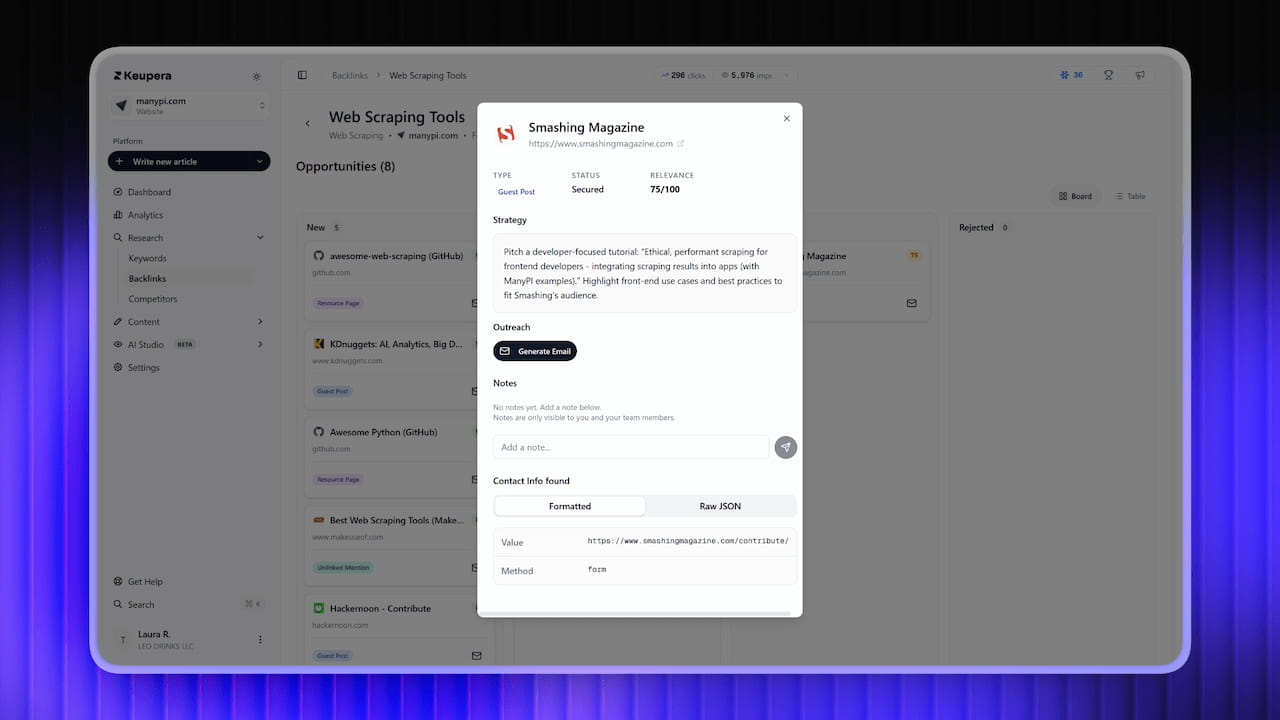Select the Formatted tab
Screen dimensions: 1280x720
click(x=570, y=506)
